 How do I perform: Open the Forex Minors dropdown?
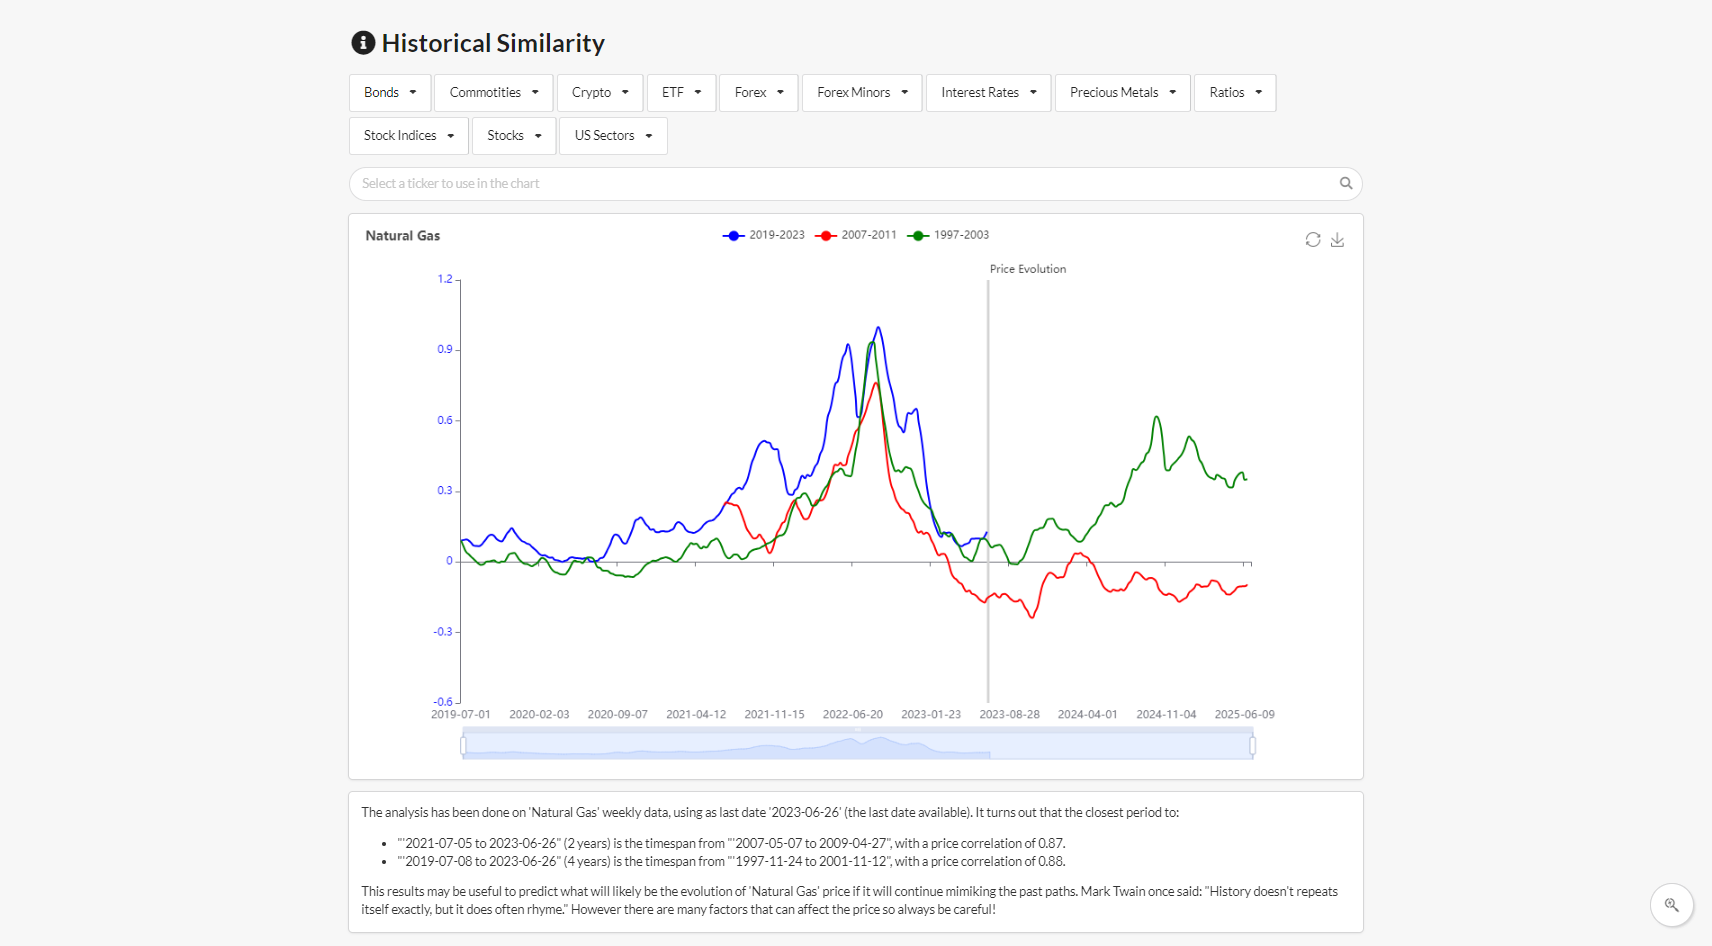click(x=862, y=92)
